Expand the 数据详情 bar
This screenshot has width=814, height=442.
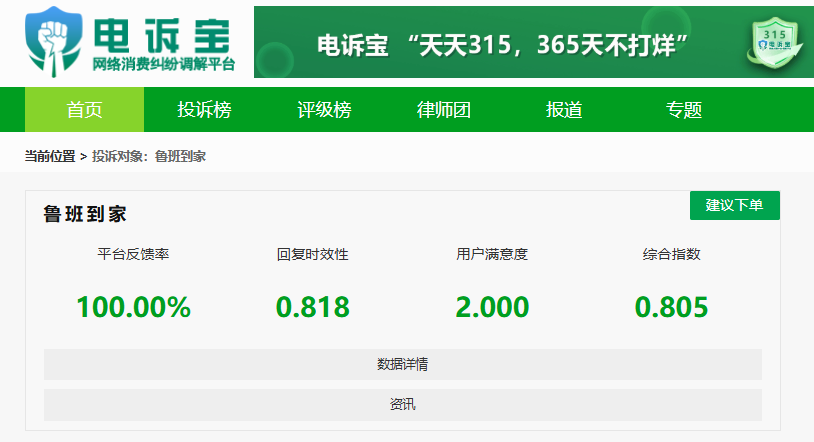coord(403,364)
